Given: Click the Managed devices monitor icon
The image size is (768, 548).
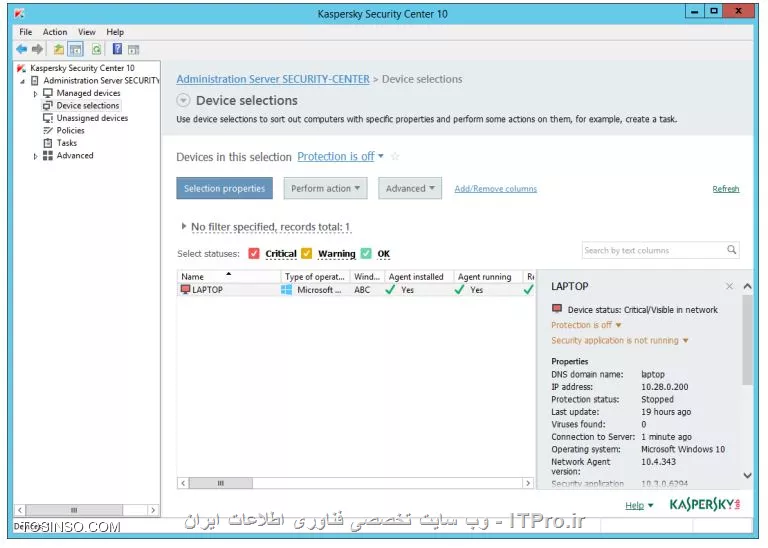Looking at the screenshot, I should tap(48, 93).
